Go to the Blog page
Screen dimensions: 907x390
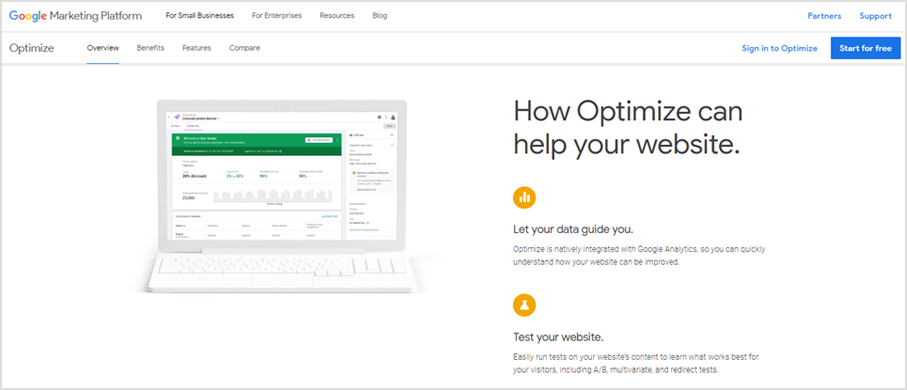pyautogui.click(x=379, y=16)
